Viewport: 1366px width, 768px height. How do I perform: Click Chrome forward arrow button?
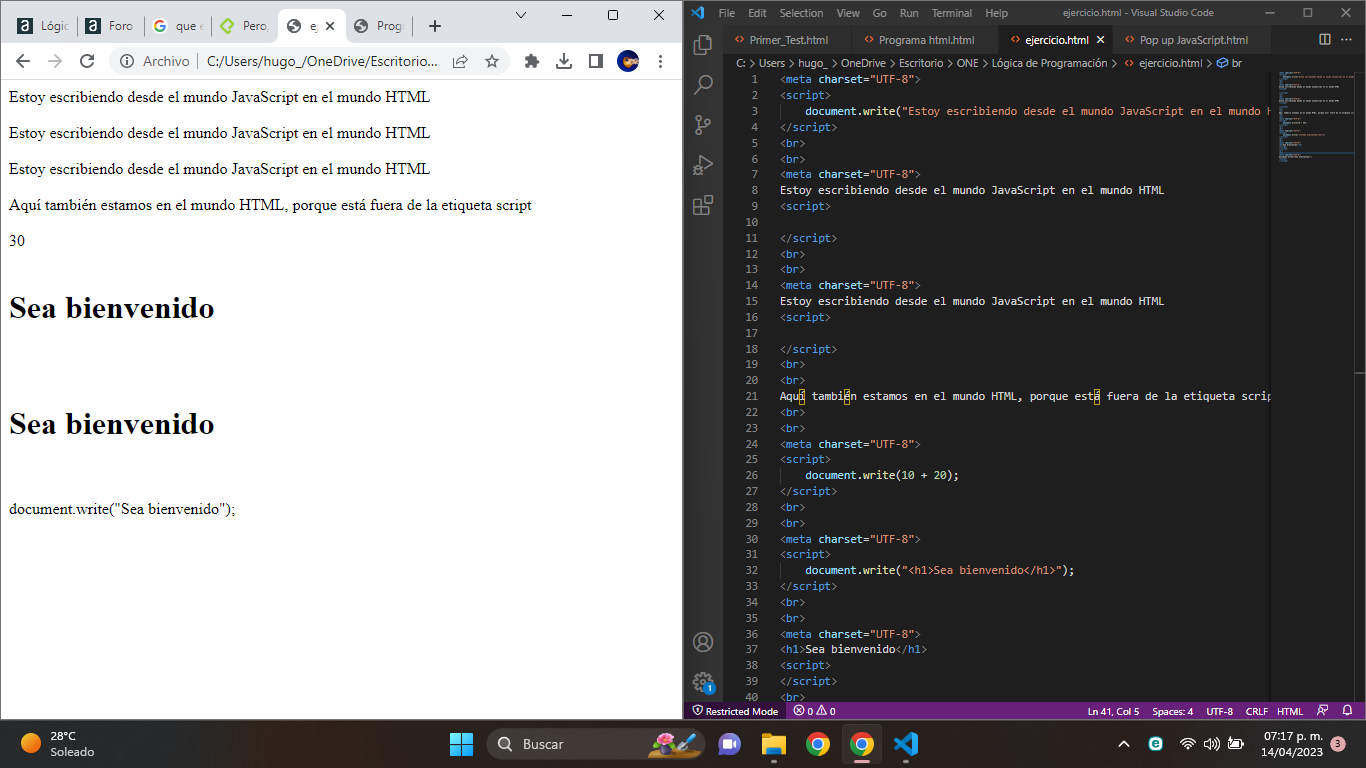(55, 61)
